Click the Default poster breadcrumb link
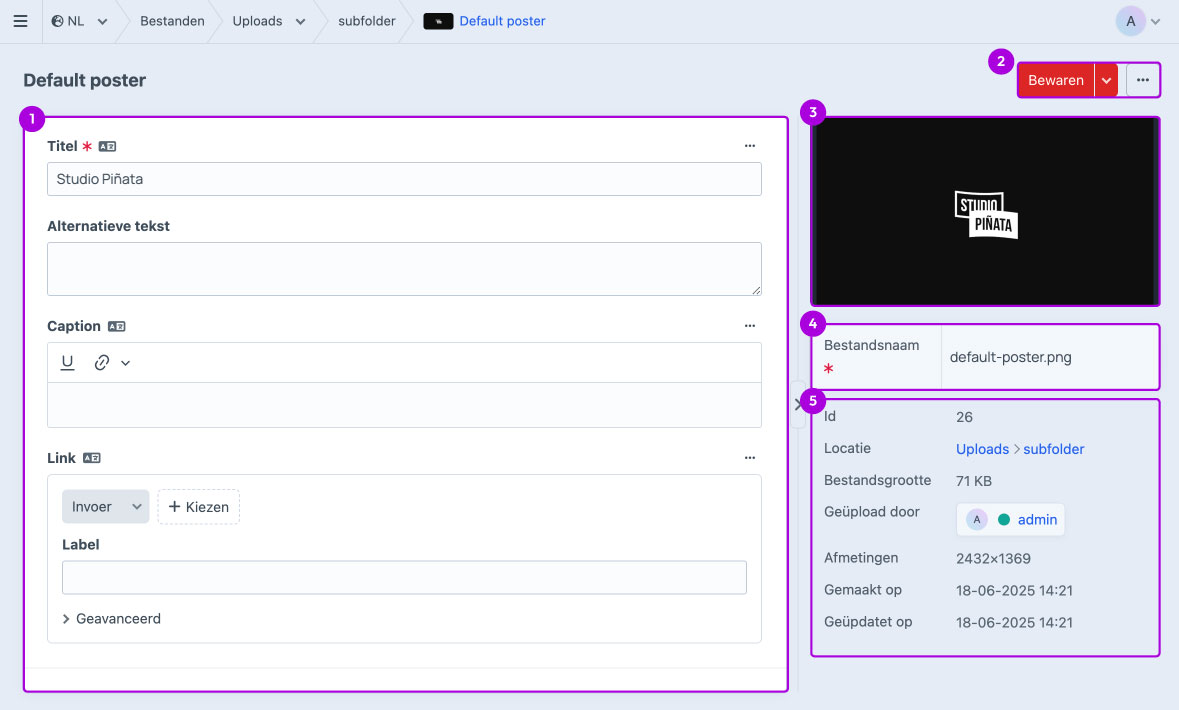The height and width of the screenshot is (710, 1179). 502,21
